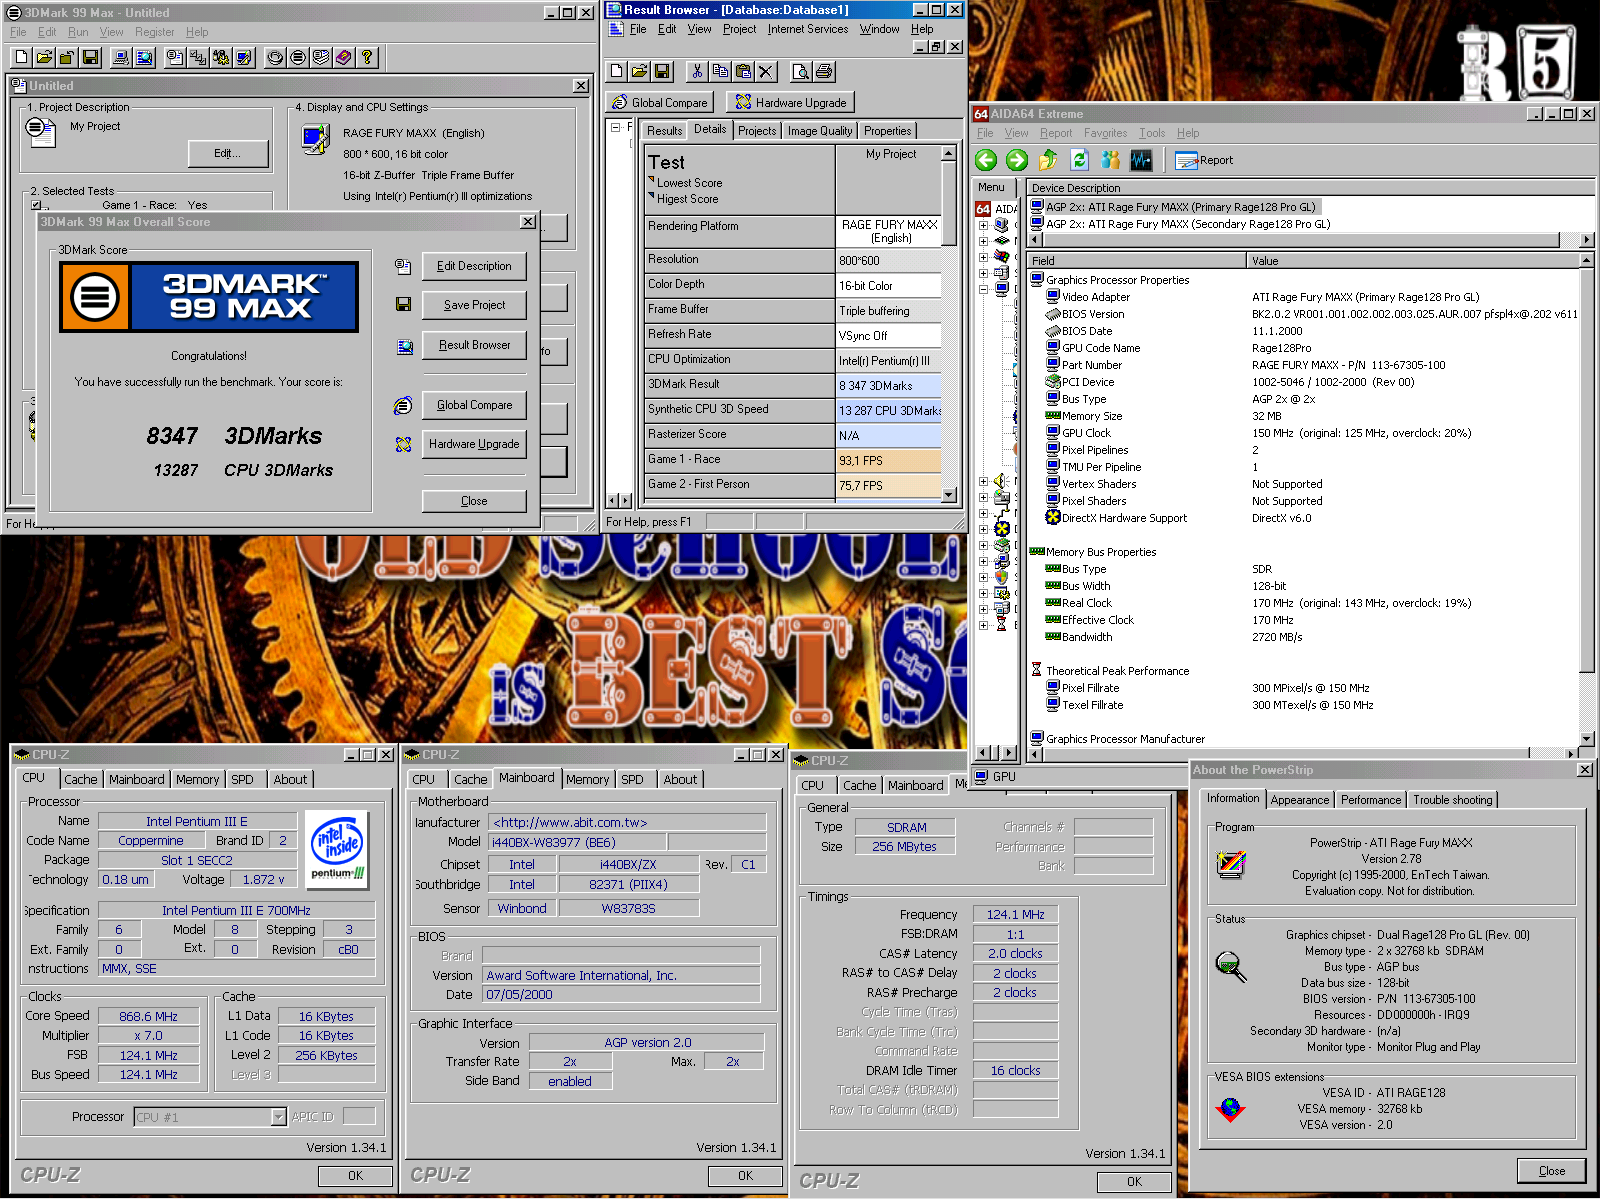
Task: Click the question mark help icon in 3DMark toolbar
Action: [x=367, y=57]
